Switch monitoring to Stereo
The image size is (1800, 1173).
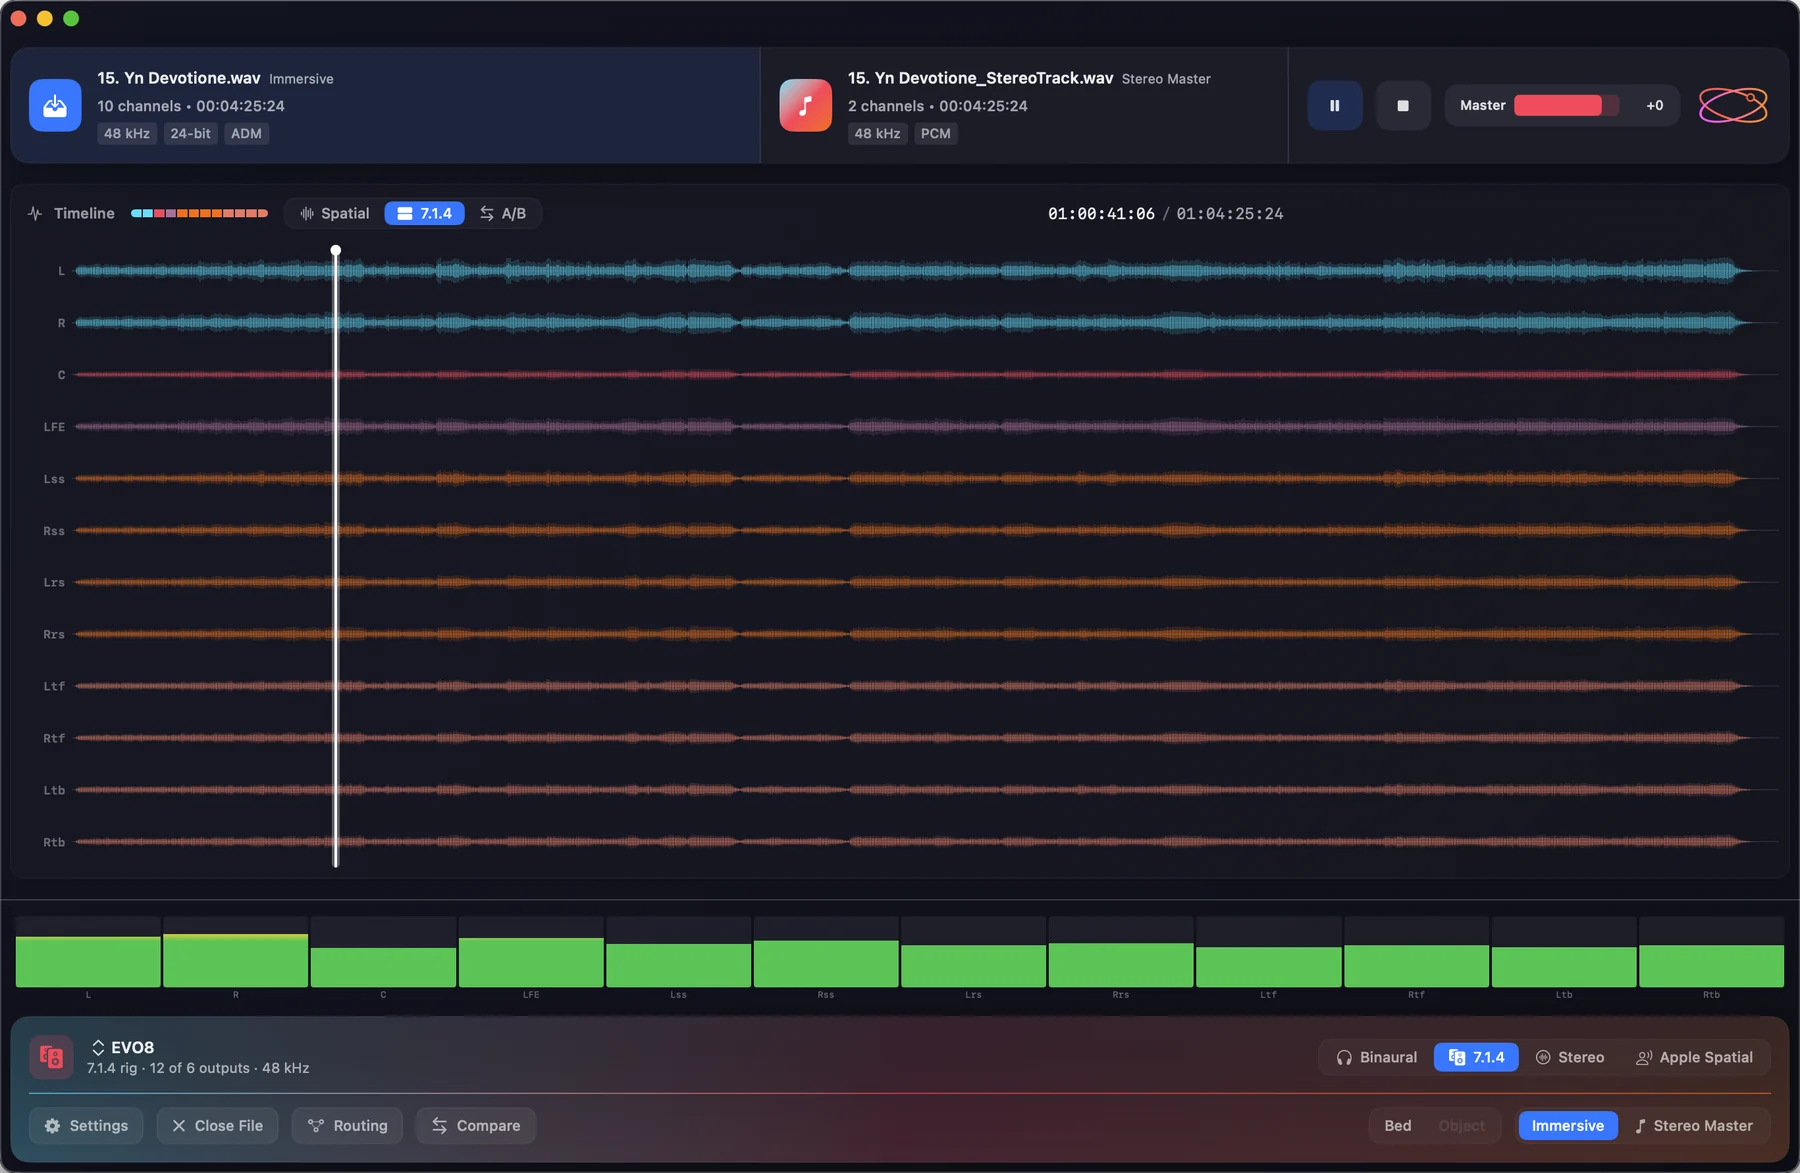tap(1570, 1057)
